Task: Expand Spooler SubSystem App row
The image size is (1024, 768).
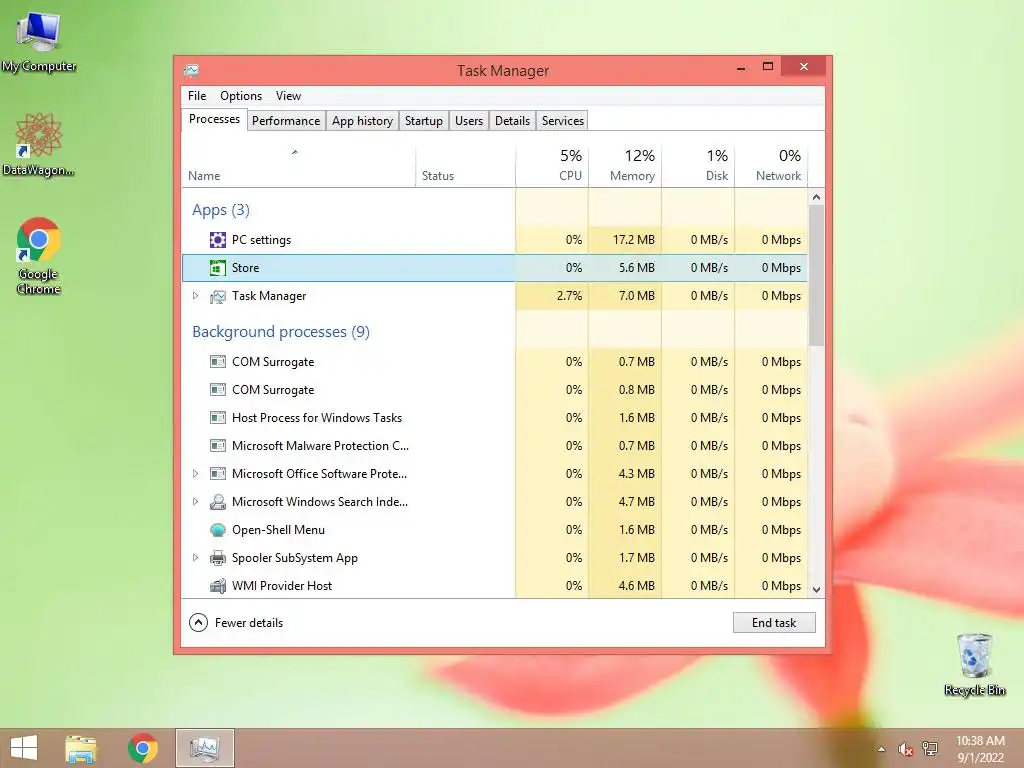Action: (195, 558)
